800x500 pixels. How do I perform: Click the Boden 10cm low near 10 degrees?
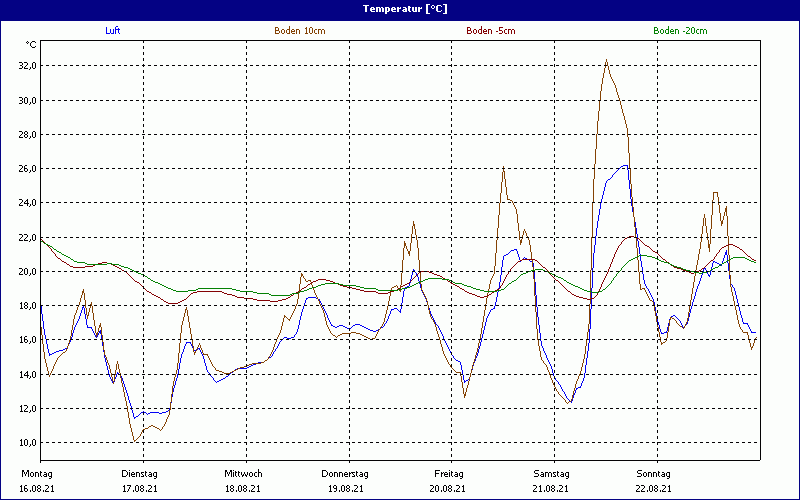tap(134, 441)
